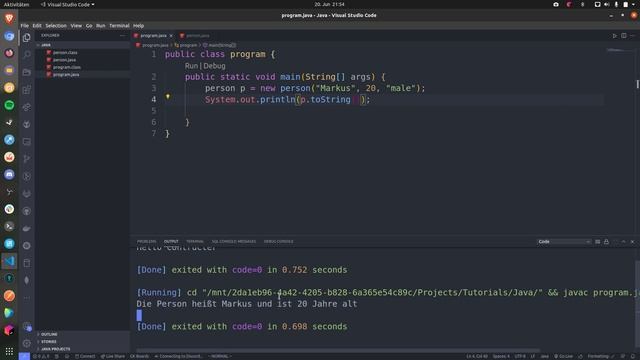Screen dimensions: 640x360
Task: Open the Visual Studio Code app menu in top bar
Action: tap(68, 4)
